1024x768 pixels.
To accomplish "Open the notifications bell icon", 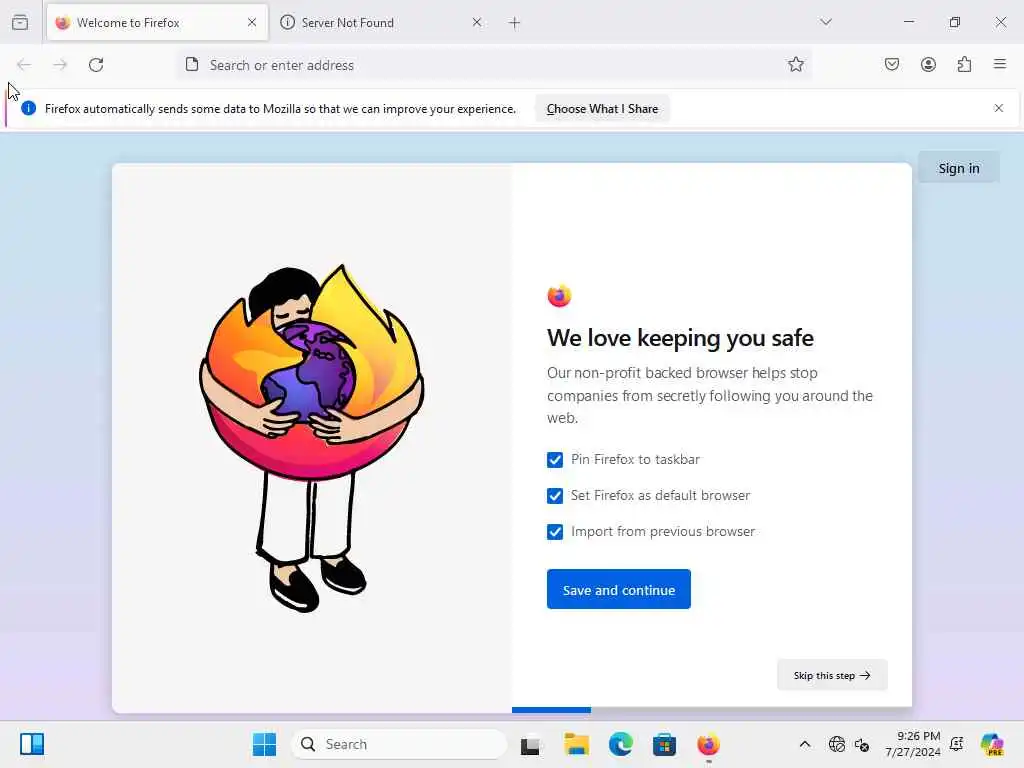I will [x=957, y=744].
